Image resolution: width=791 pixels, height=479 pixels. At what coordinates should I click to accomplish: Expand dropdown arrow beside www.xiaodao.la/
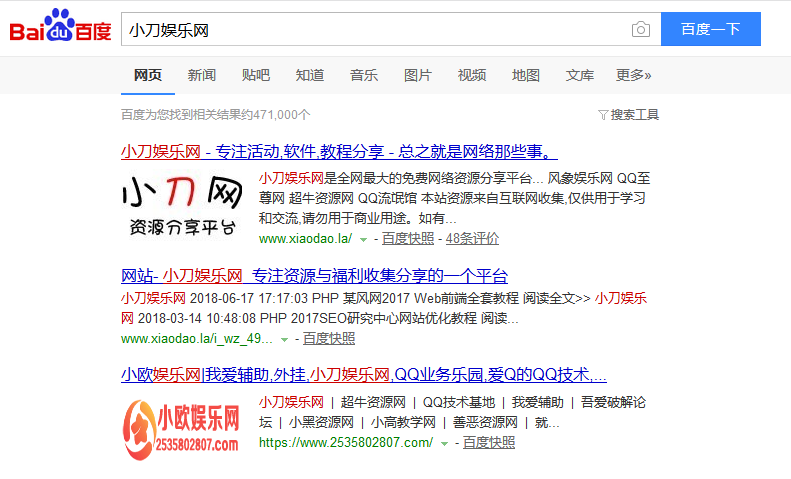(x=363, y=240)
